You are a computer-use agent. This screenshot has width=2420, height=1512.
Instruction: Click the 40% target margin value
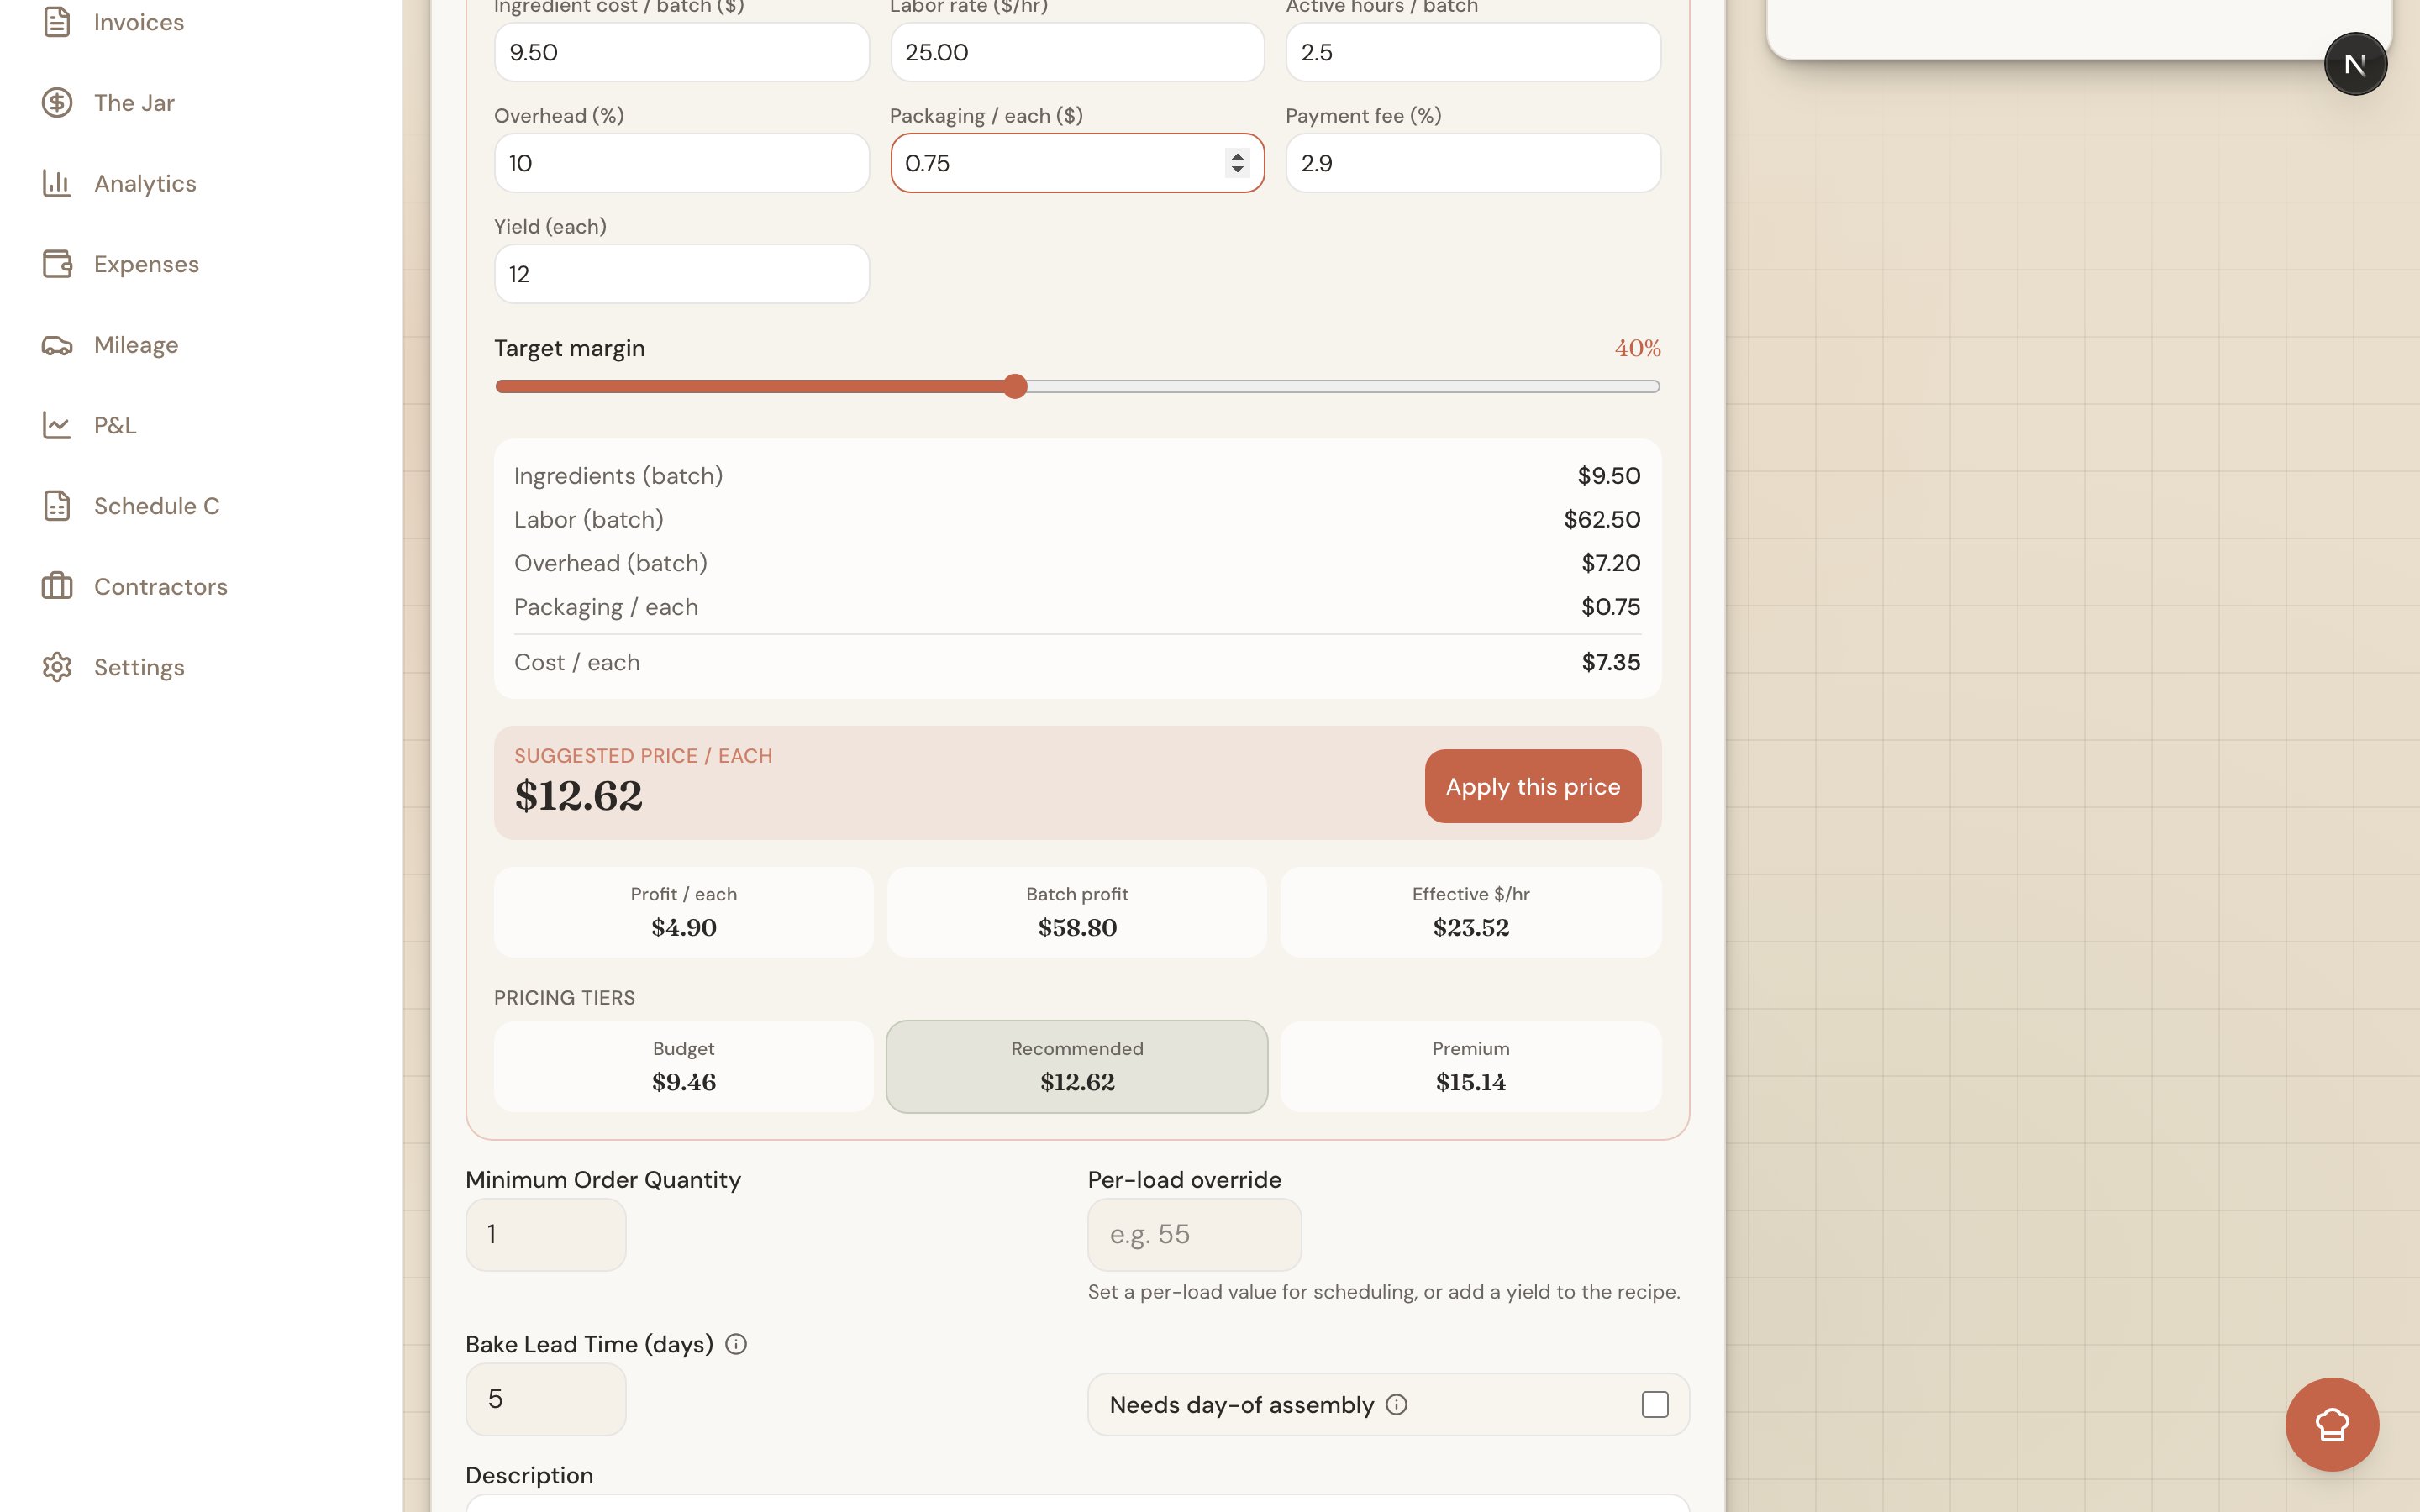1638,348
